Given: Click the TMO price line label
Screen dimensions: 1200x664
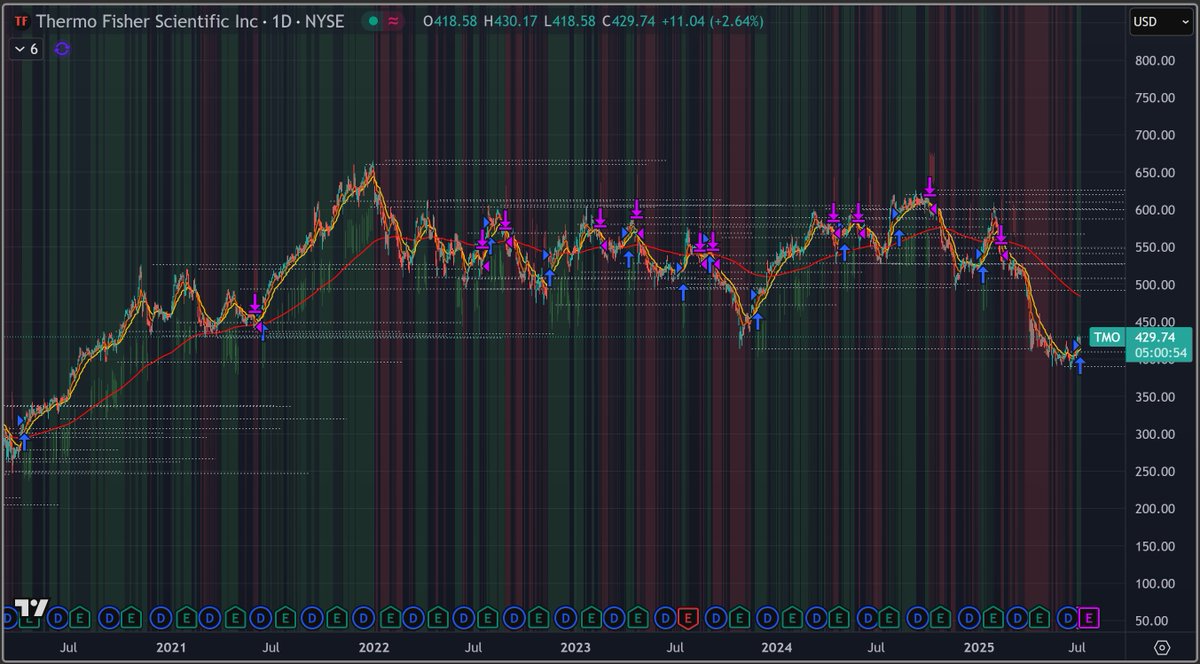Looking at the screenshot, I should click(1106, 338).
